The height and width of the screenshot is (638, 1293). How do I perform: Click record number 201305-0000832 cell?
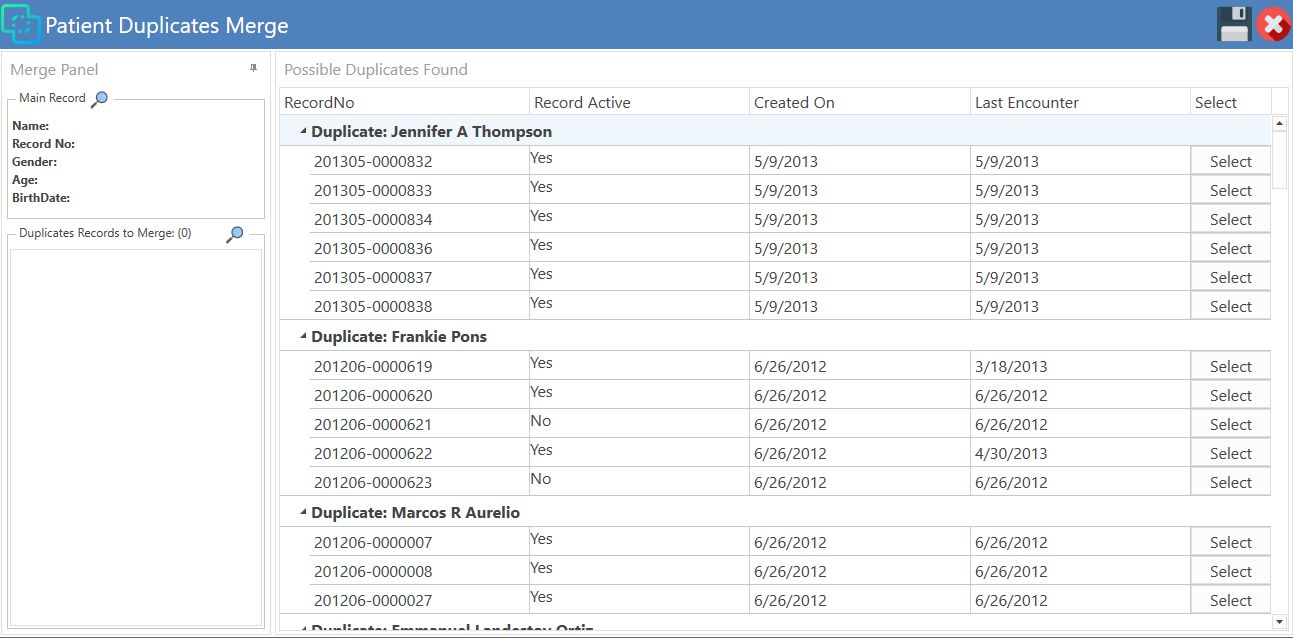click(x=419, y=161)
